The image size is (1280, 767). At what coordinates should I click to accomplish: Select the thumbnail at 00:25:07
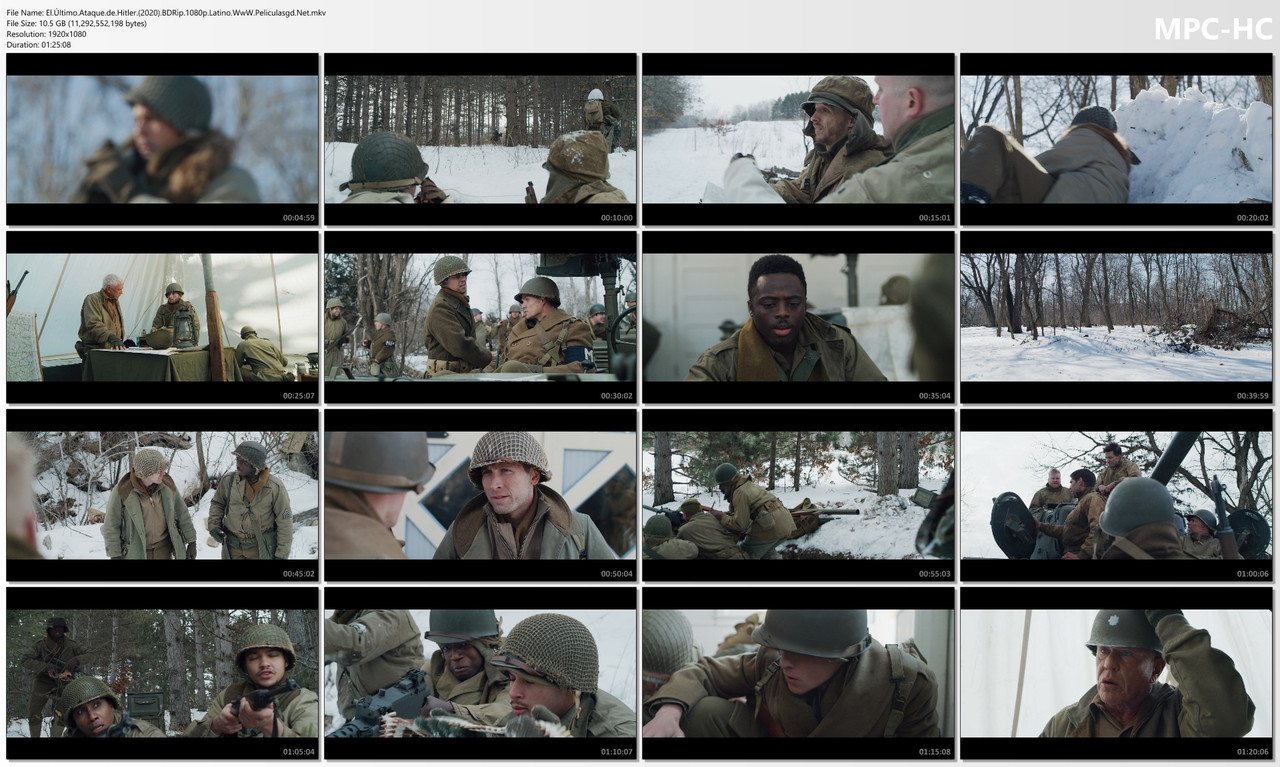click(162, 317)
